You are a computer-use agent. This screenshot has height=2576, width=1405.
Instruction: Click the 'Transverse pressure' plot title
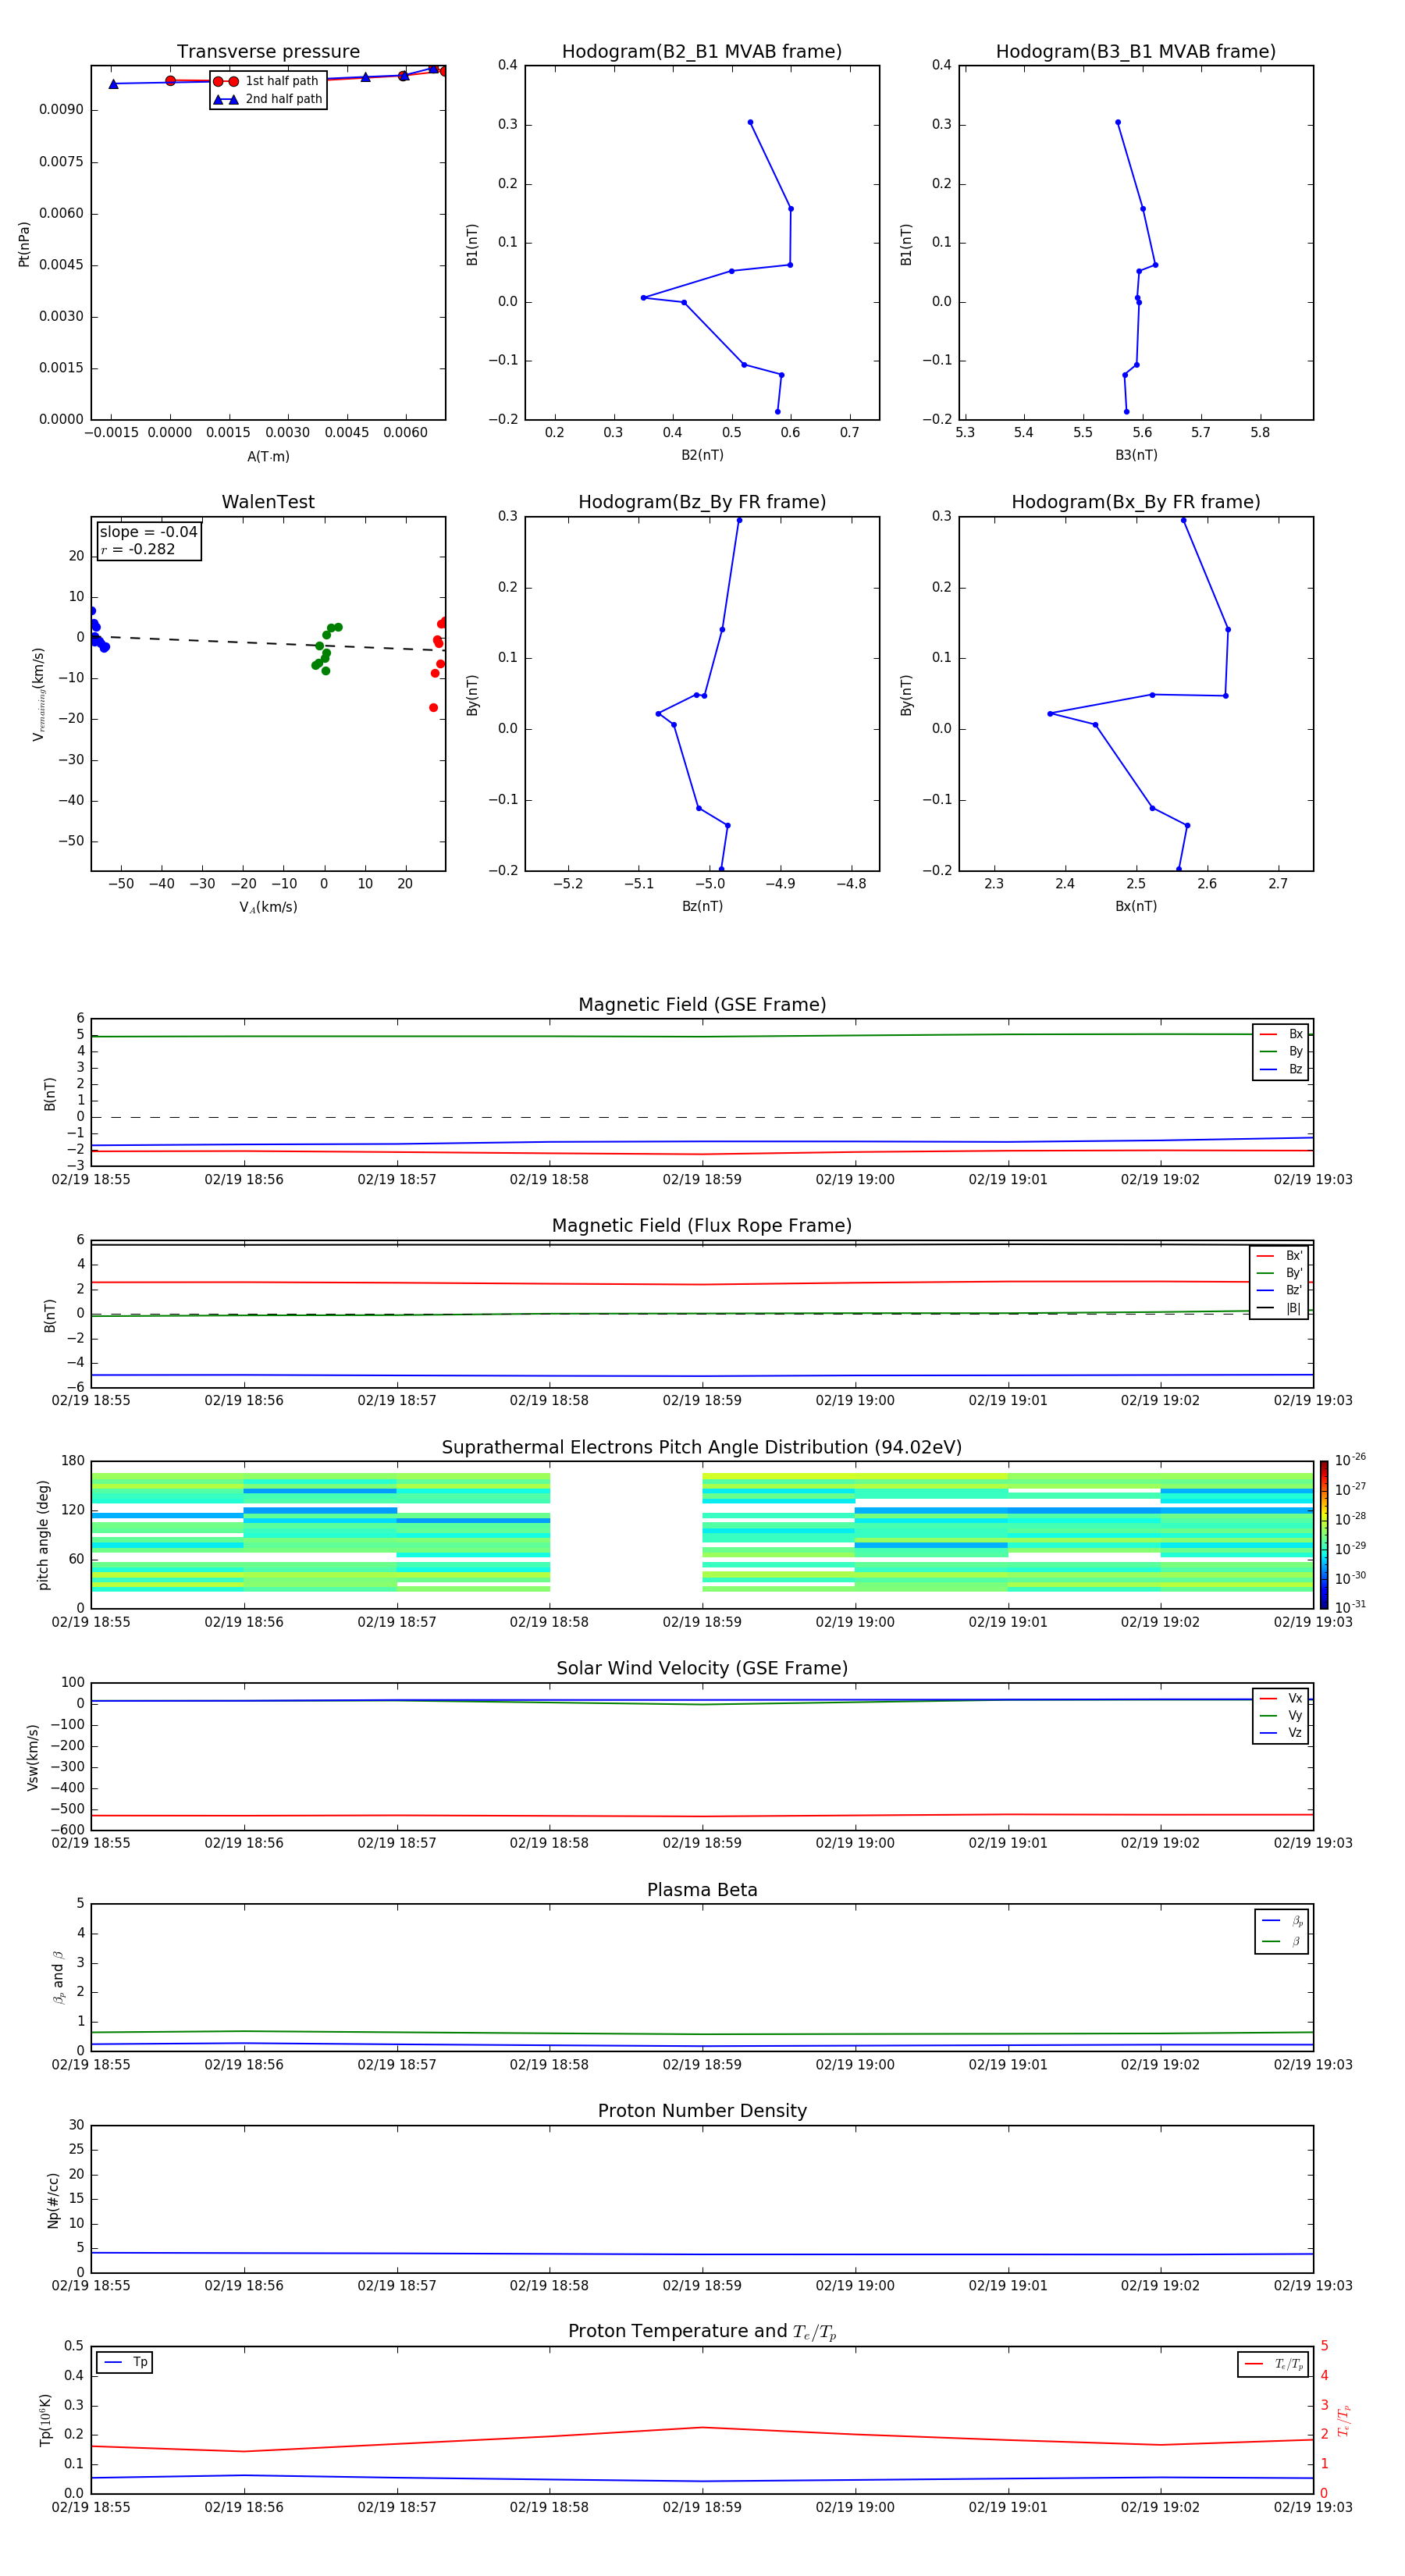point(268,52)
